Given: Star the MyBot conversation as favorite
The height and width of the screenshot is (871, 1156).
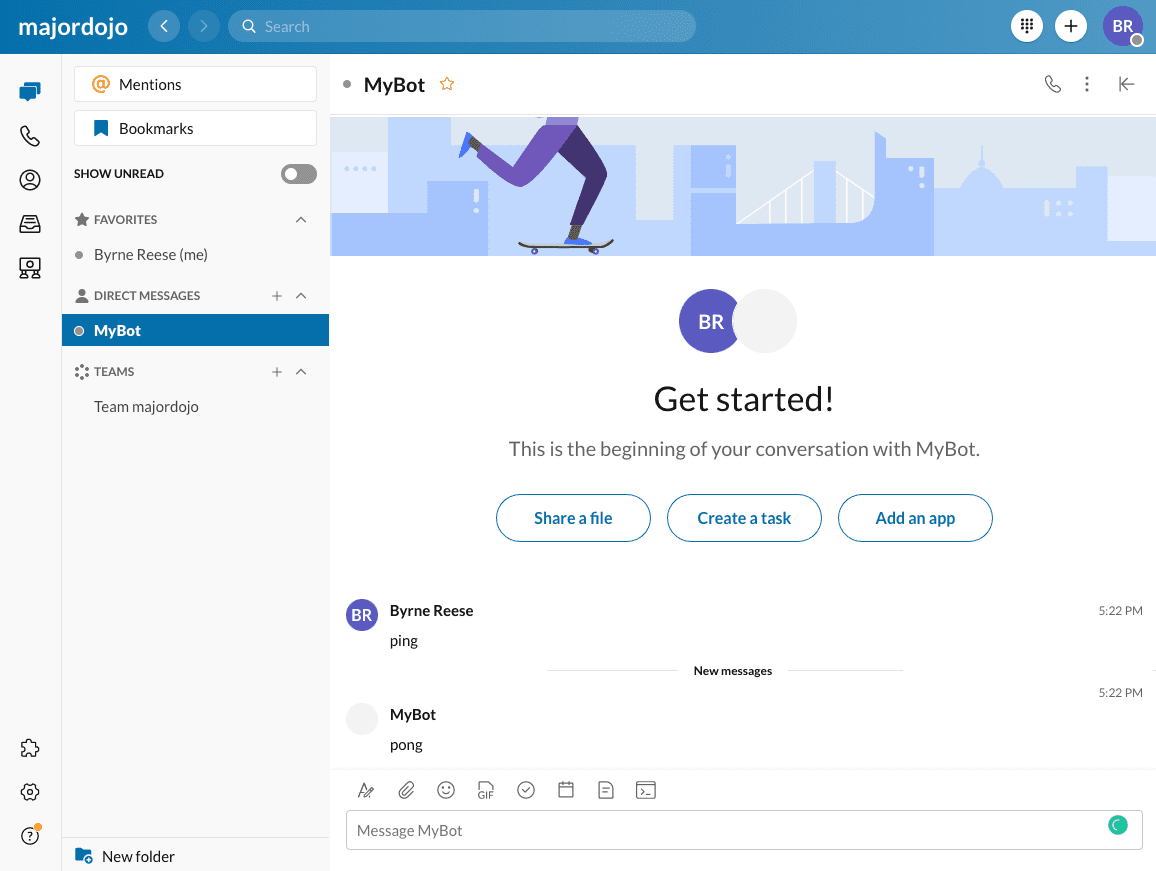Looking at the screenshot, I should click(447, 84).
